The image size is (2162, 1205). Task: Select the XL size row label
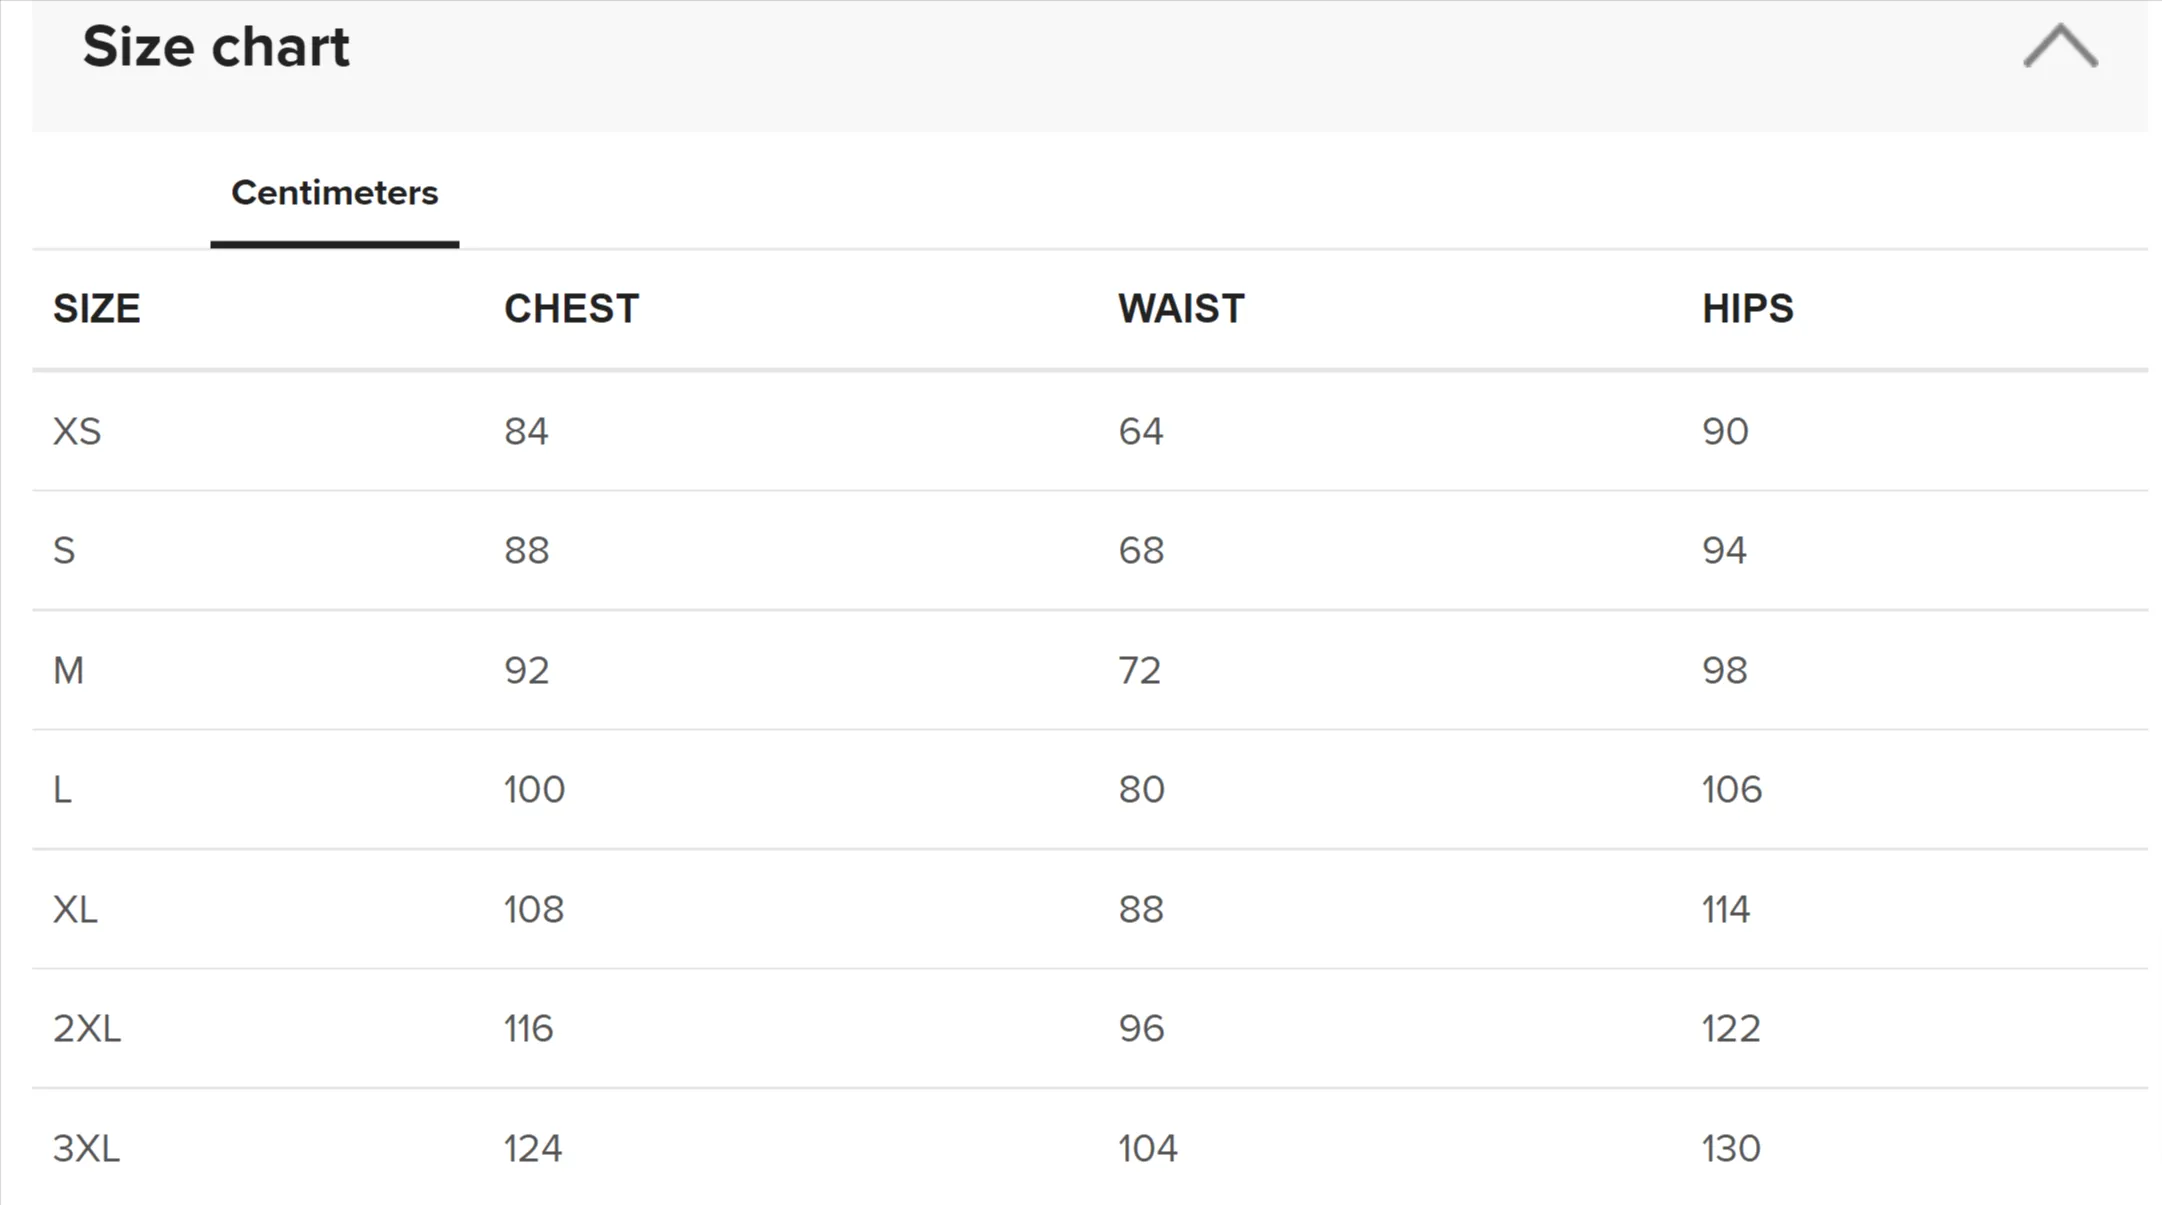pos(75,909)
